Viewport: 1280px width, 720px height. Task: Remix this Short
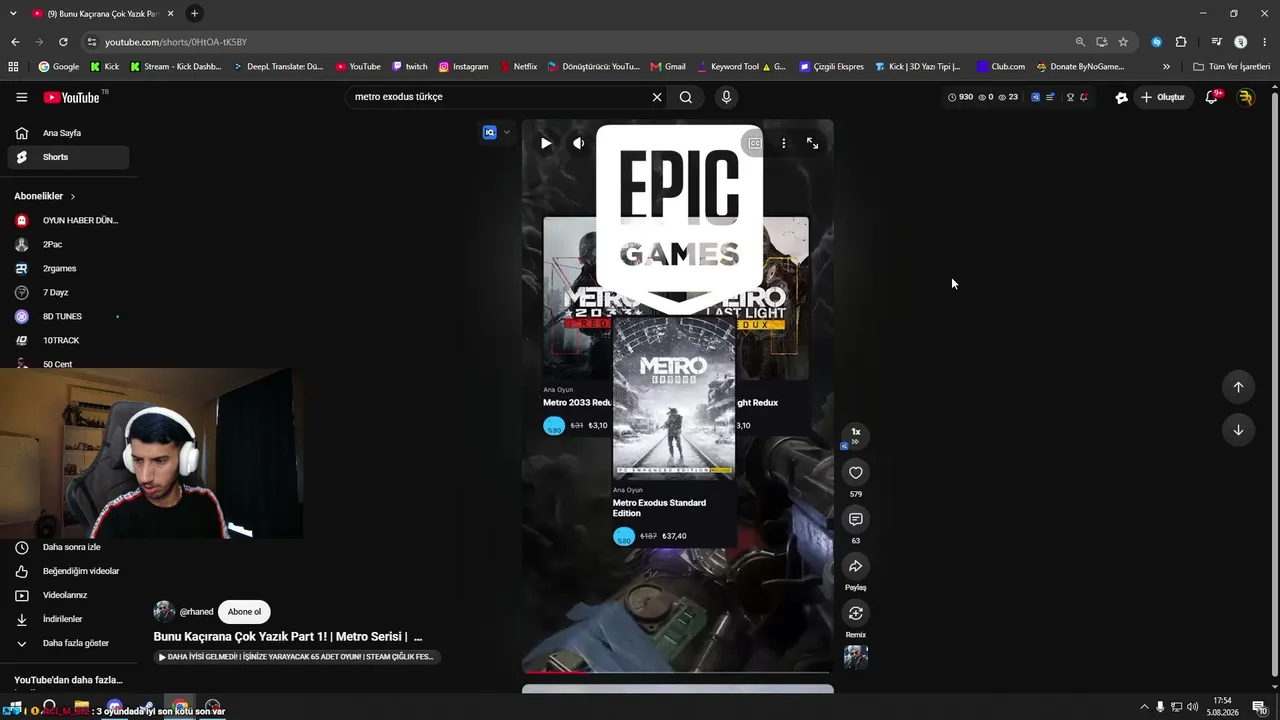tap(855, 613)
